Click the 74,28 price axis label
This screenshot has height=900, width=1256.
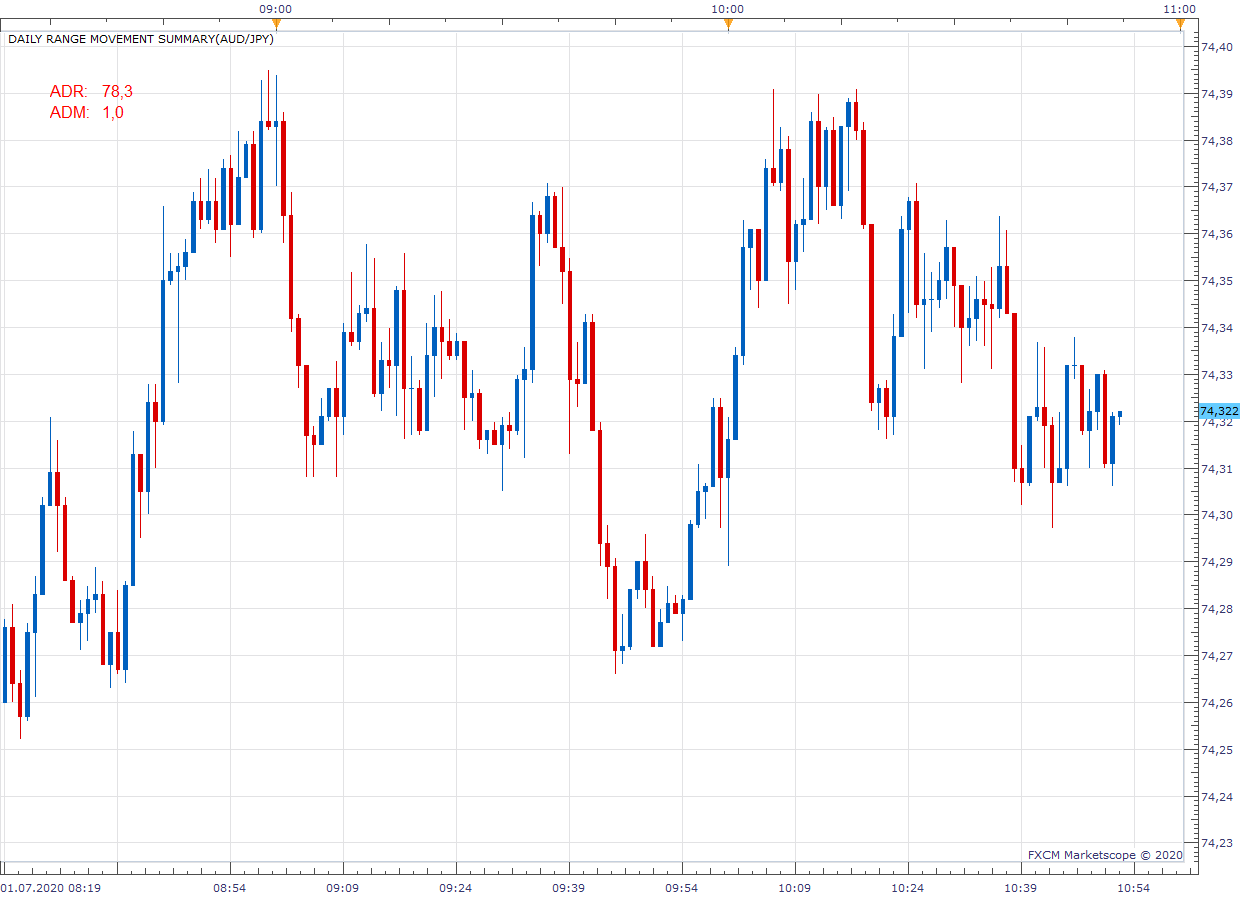coord(1216,609)
